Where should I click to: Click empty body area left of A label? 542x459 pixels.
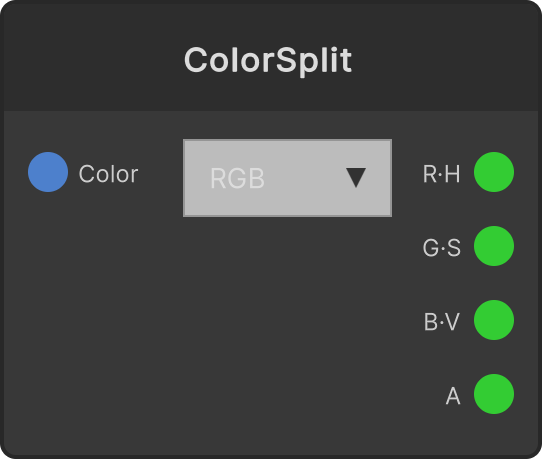[x=311, y=396]
